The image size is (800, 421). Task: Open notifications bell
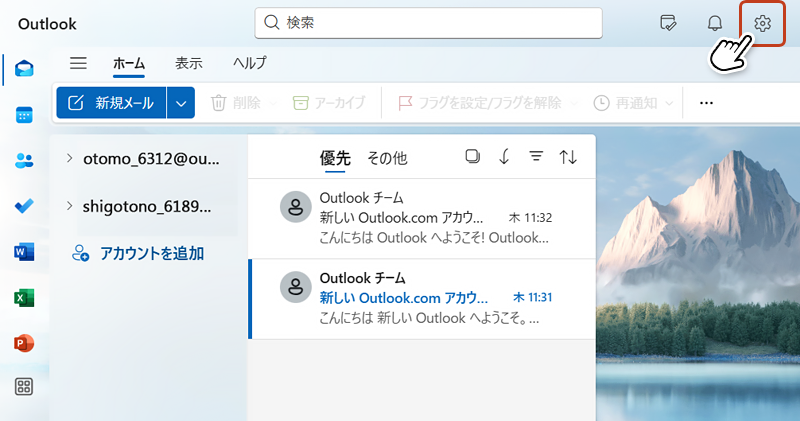click(x=715, y=23)
